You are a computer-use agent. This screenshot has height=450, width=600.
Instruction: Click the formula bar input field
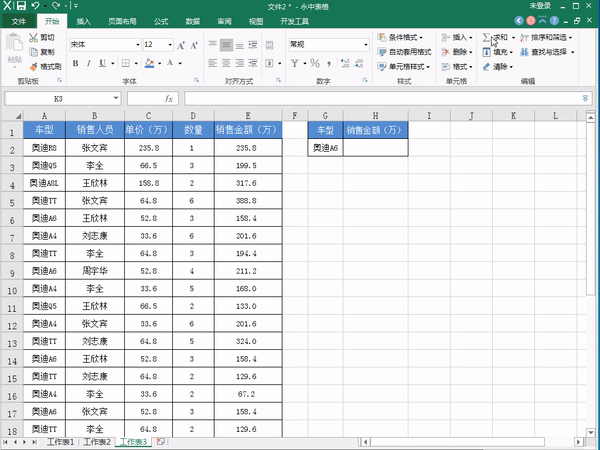tap(383, 99)
